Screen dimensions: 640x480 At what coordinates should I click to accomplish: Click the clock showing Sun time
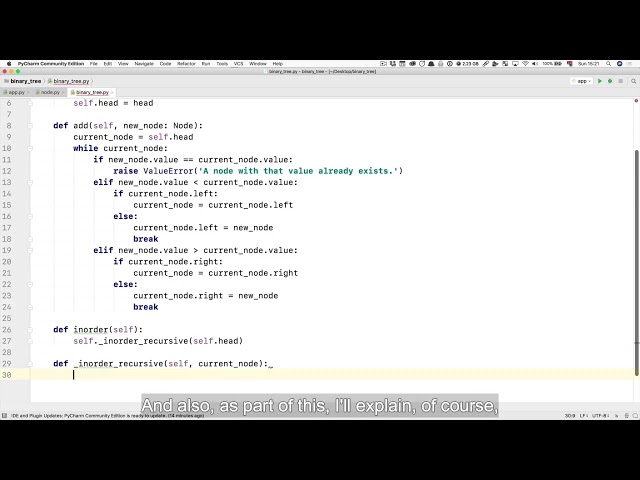tap(589, 64)
